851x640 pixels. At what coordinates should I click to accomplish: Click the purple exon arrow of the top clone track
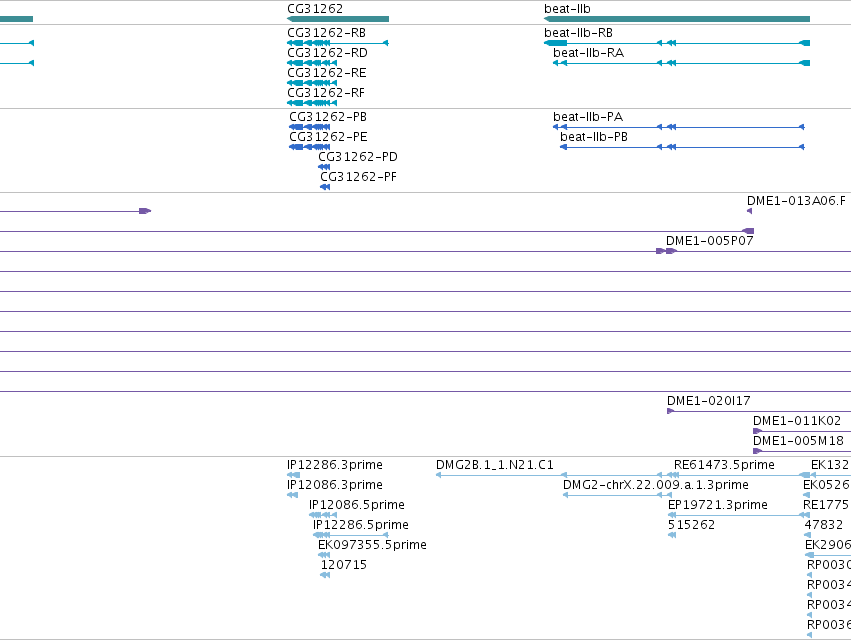[x=145, y=211]
